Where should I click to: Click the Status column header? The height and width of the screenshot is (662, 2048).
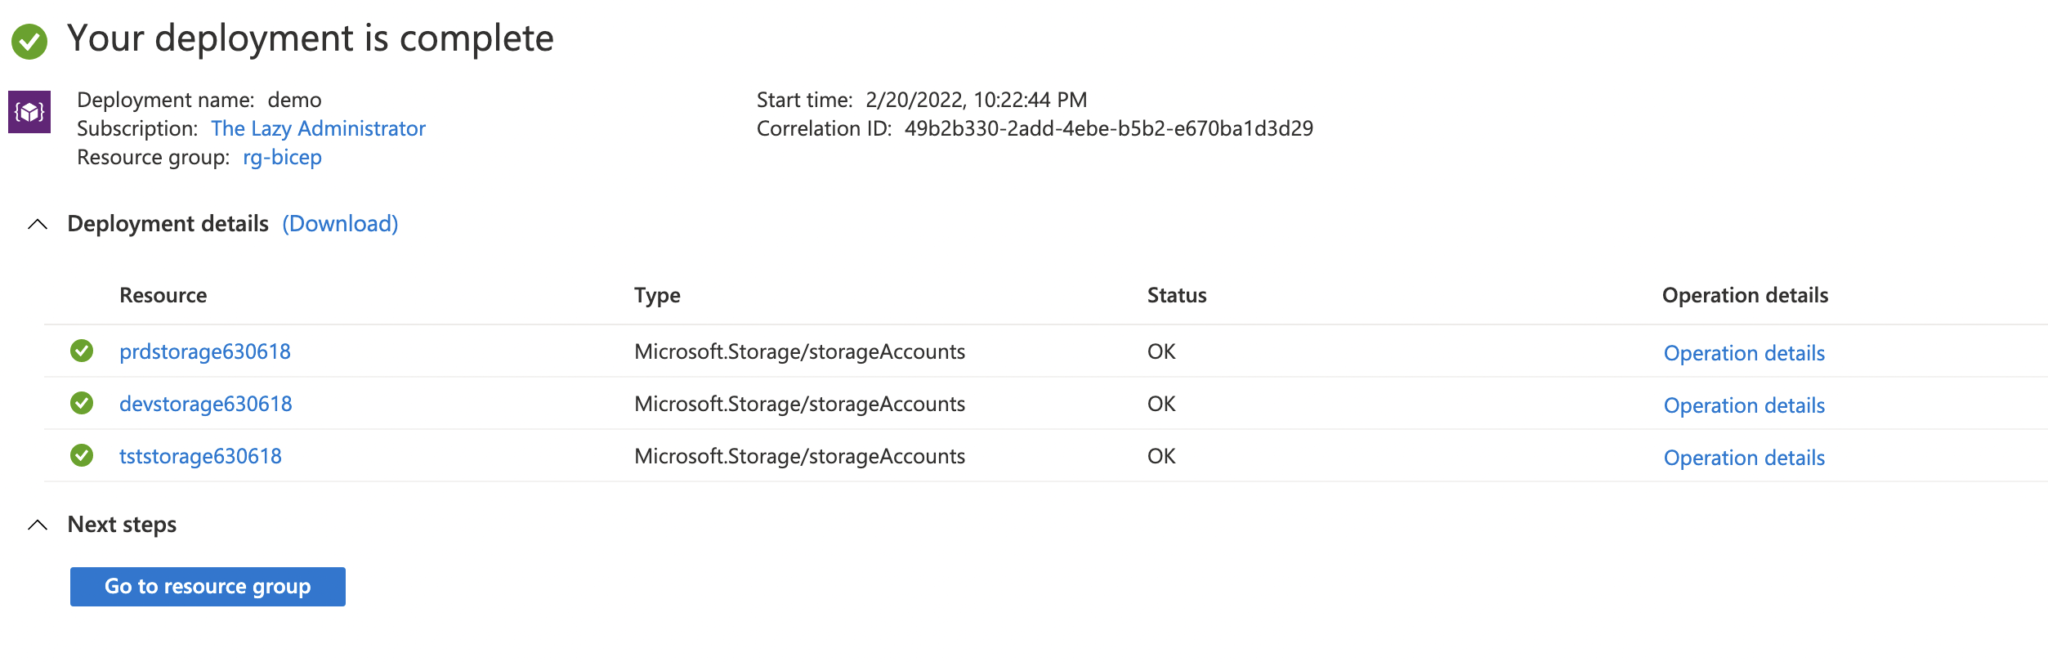pyautogui.click(x=1177, y=295)
